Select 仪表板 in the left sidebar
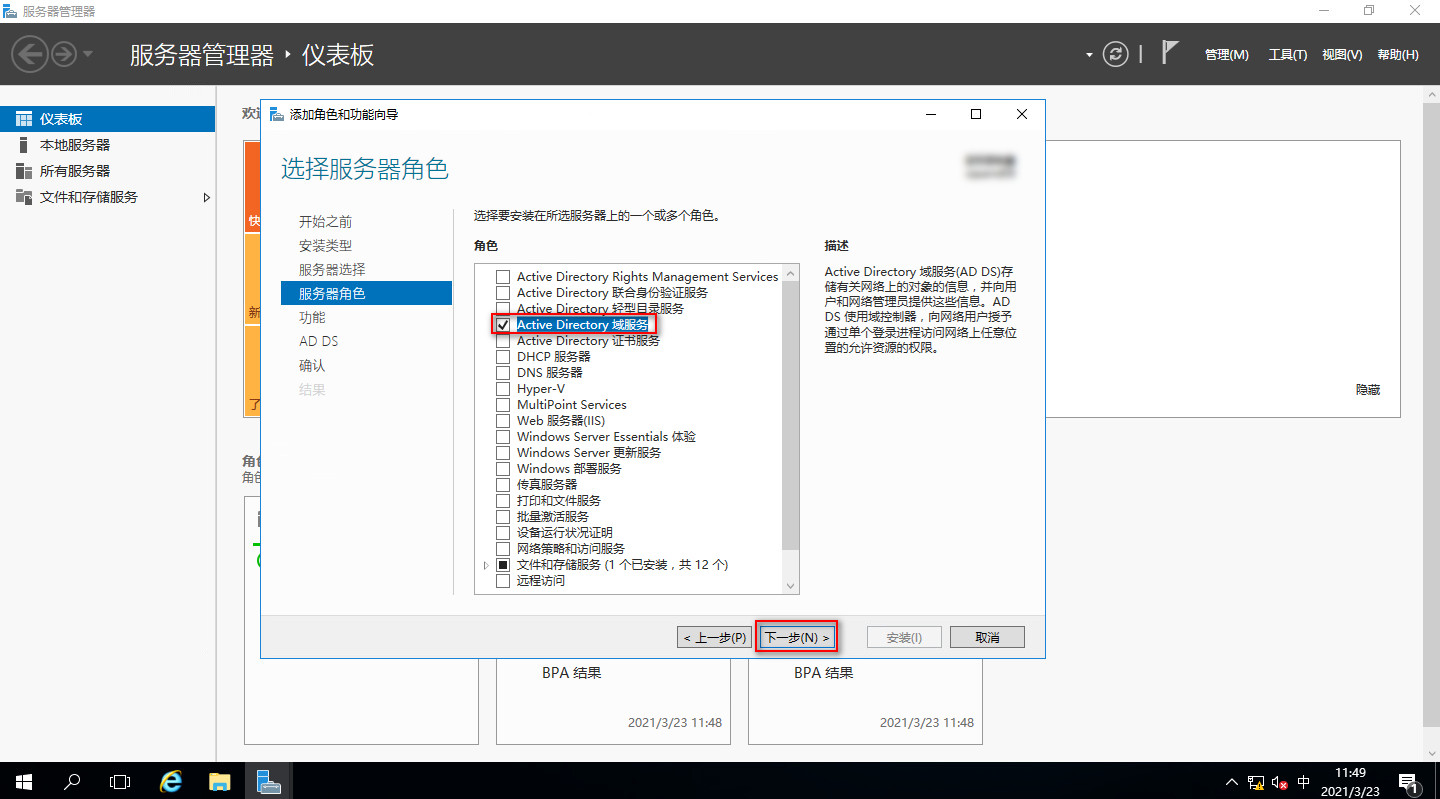The image size is (1440, 799). pos(107,119)
